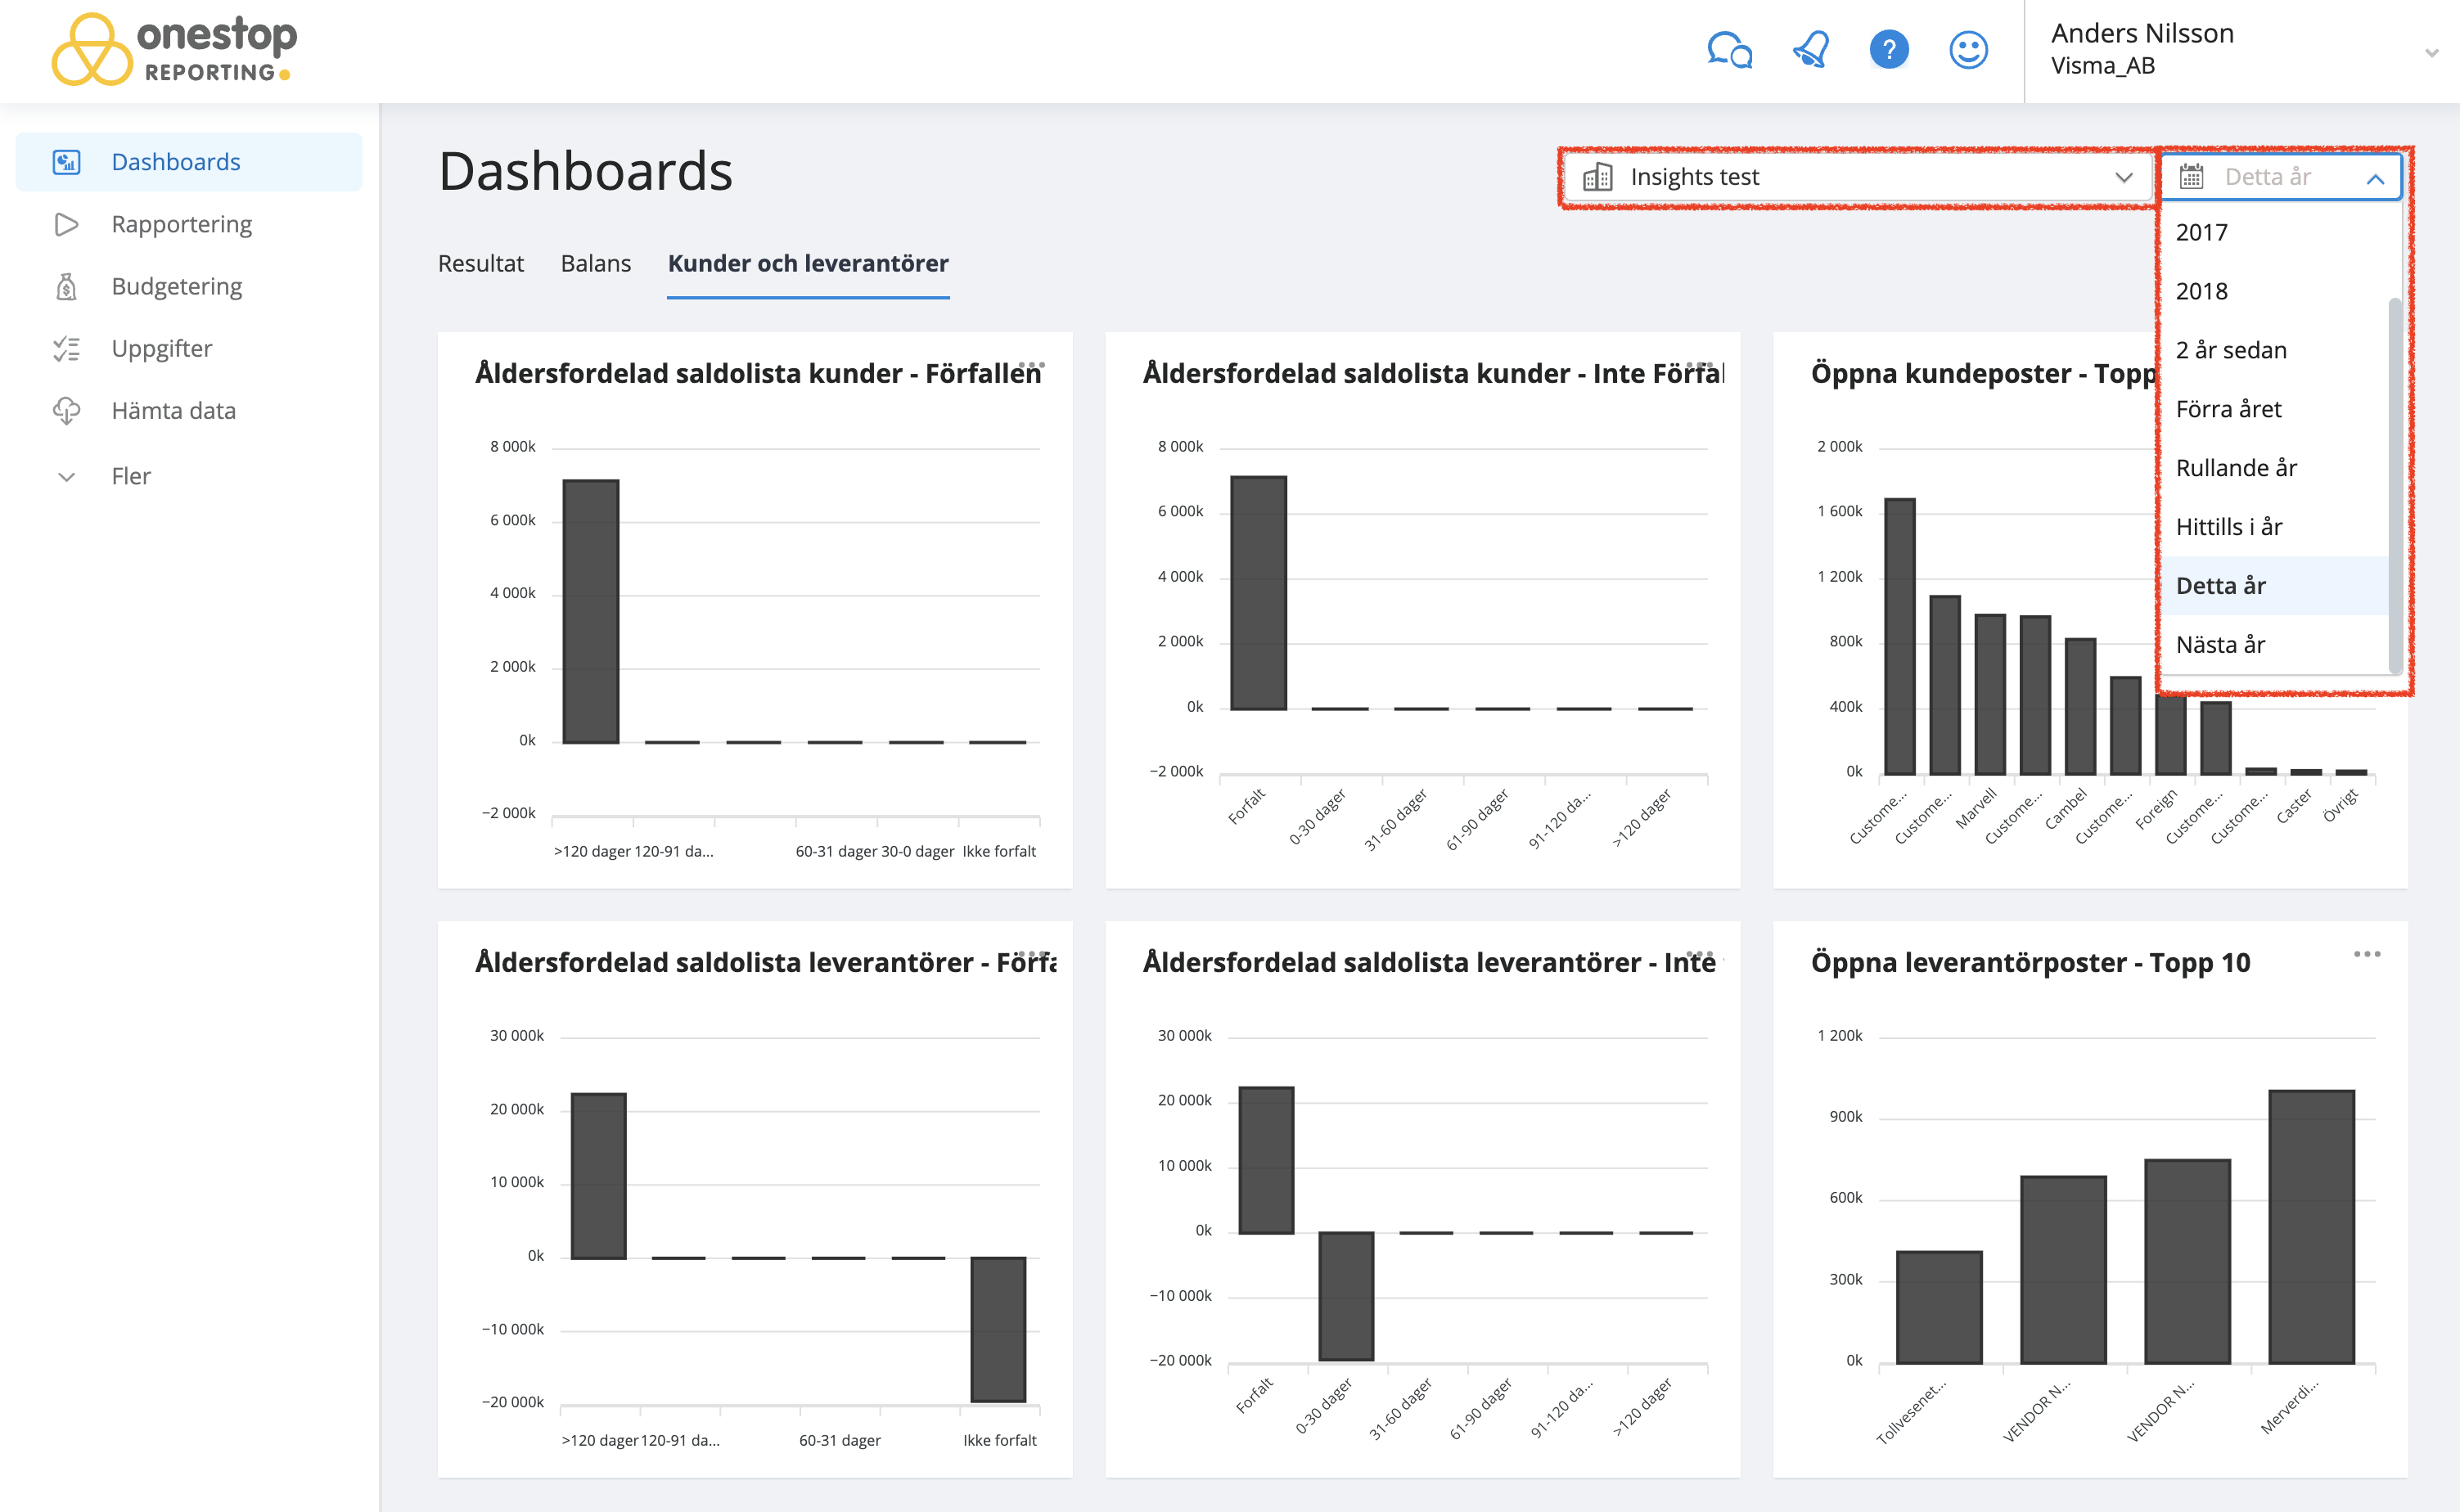Expand Anders Nilsson user menu arrow
Screen dimensions: 2460x1512
[2431, 52]
